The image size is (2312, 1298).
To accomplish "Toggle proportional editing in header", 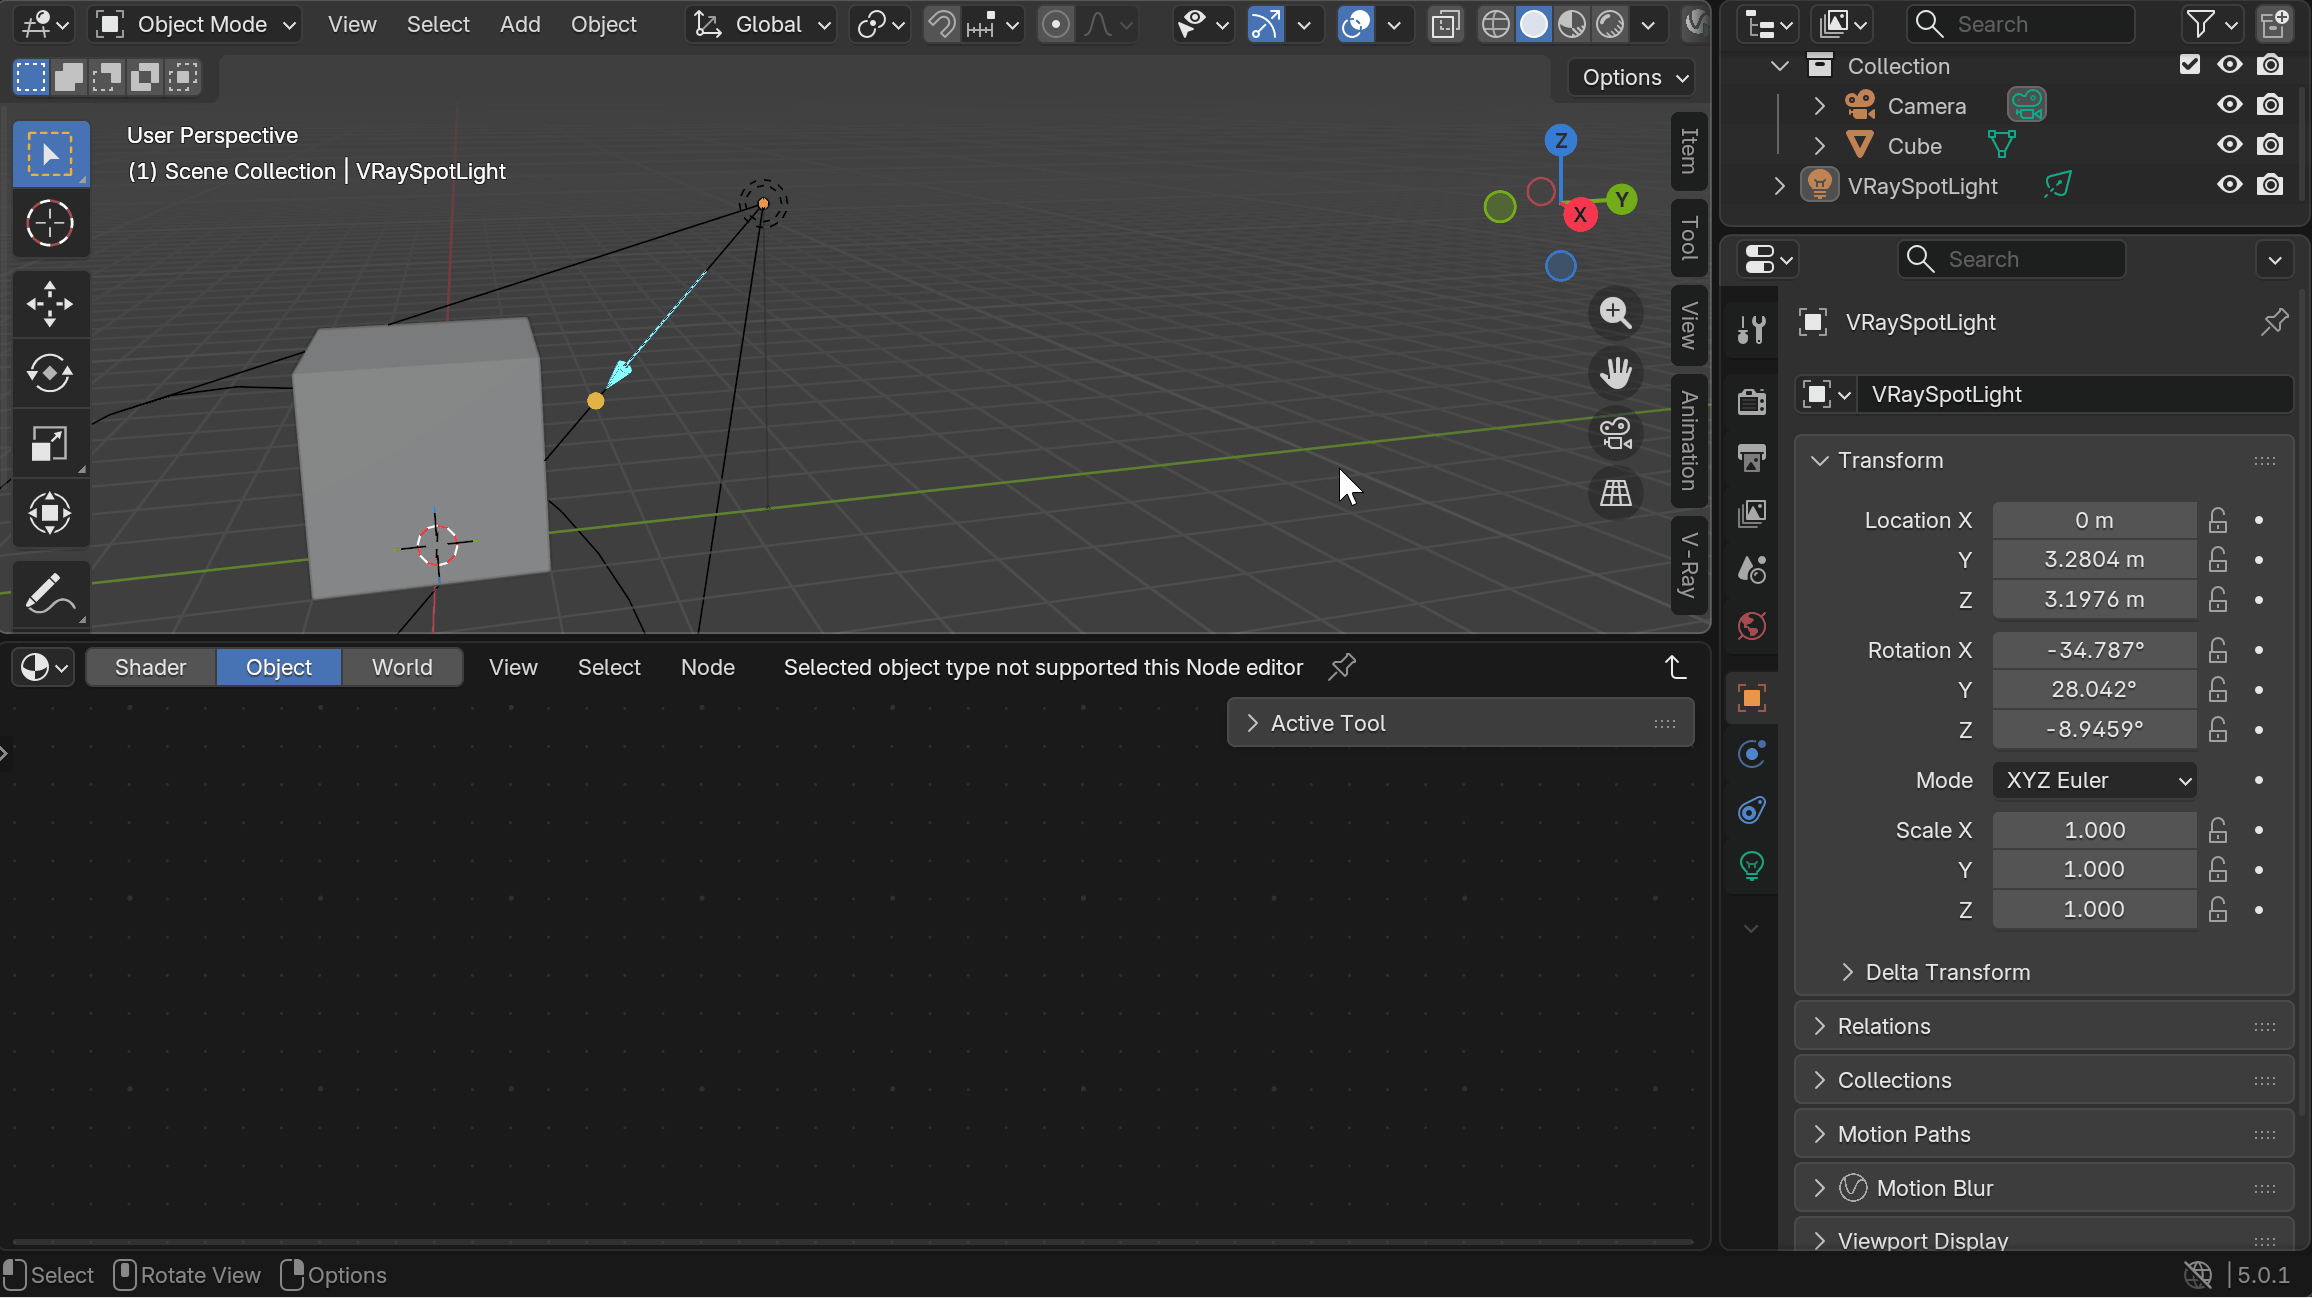I will pos(1055,24).
